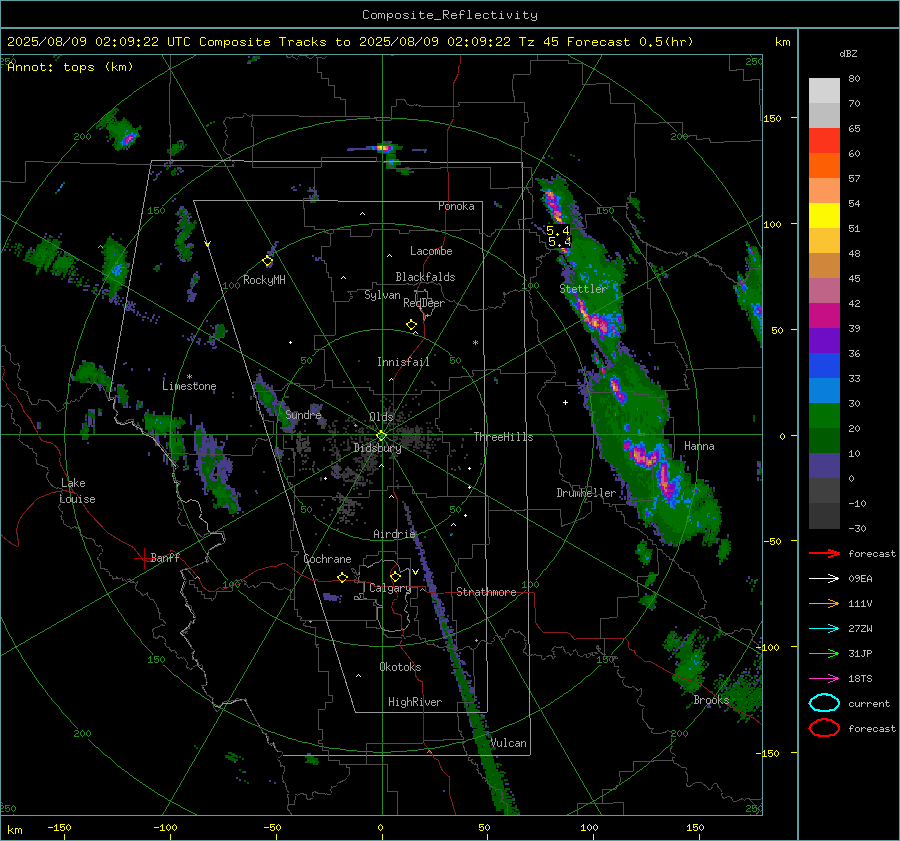Click the cyan 27ZW arrow legend icon
900x841 pixels.
coord(824,629)
